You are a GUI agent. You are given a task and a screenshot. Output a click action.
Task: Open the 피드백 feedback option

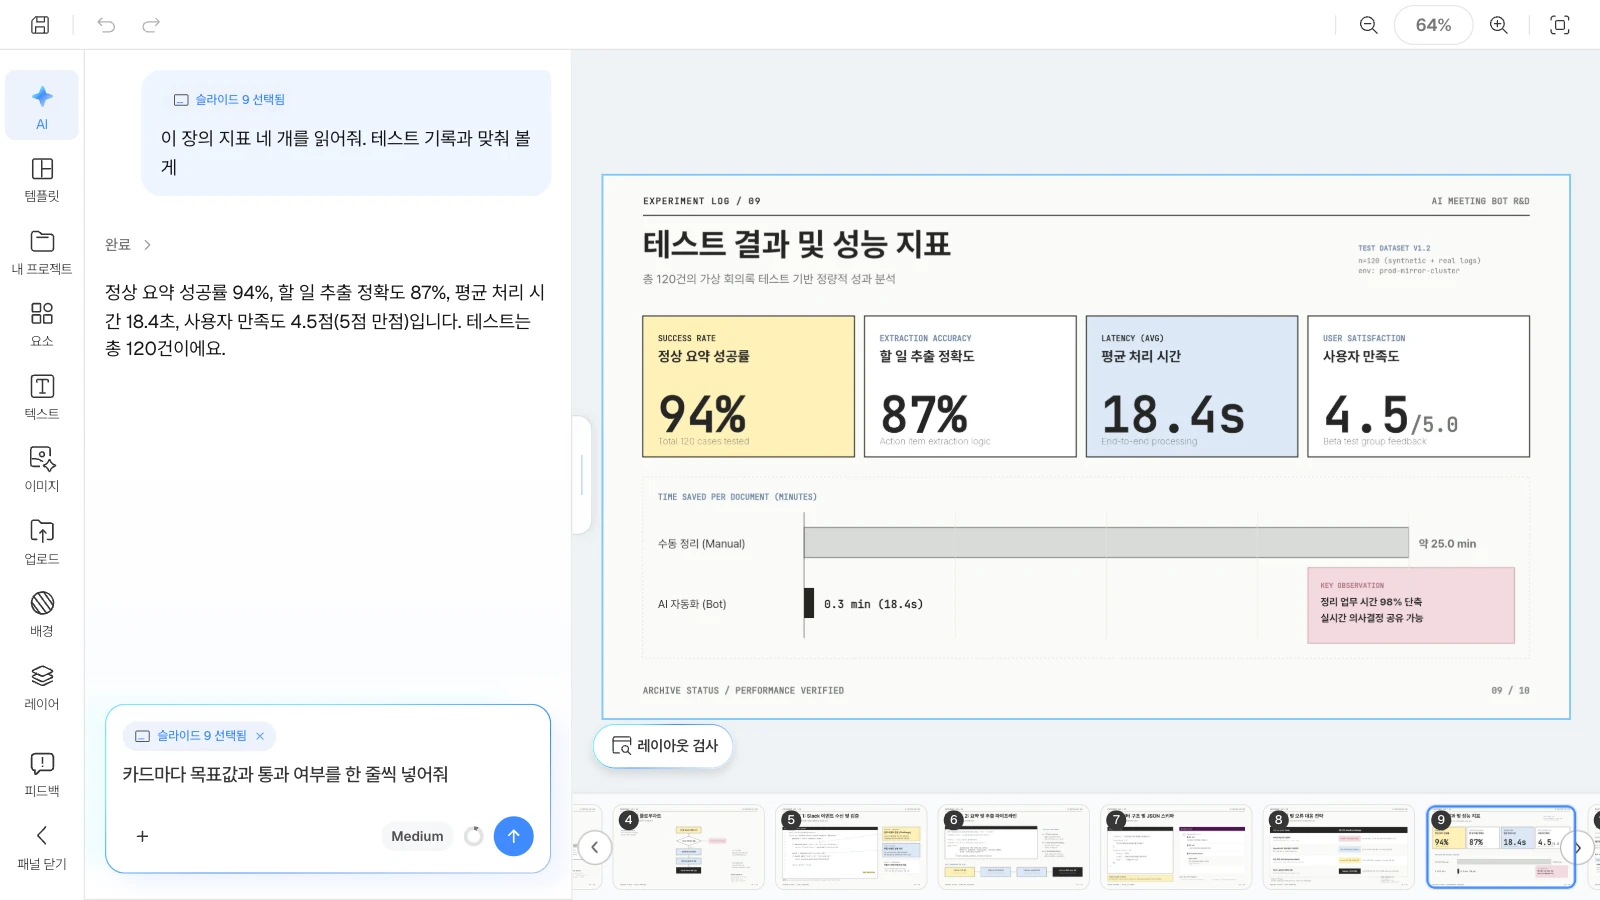[x=42, y=774]
